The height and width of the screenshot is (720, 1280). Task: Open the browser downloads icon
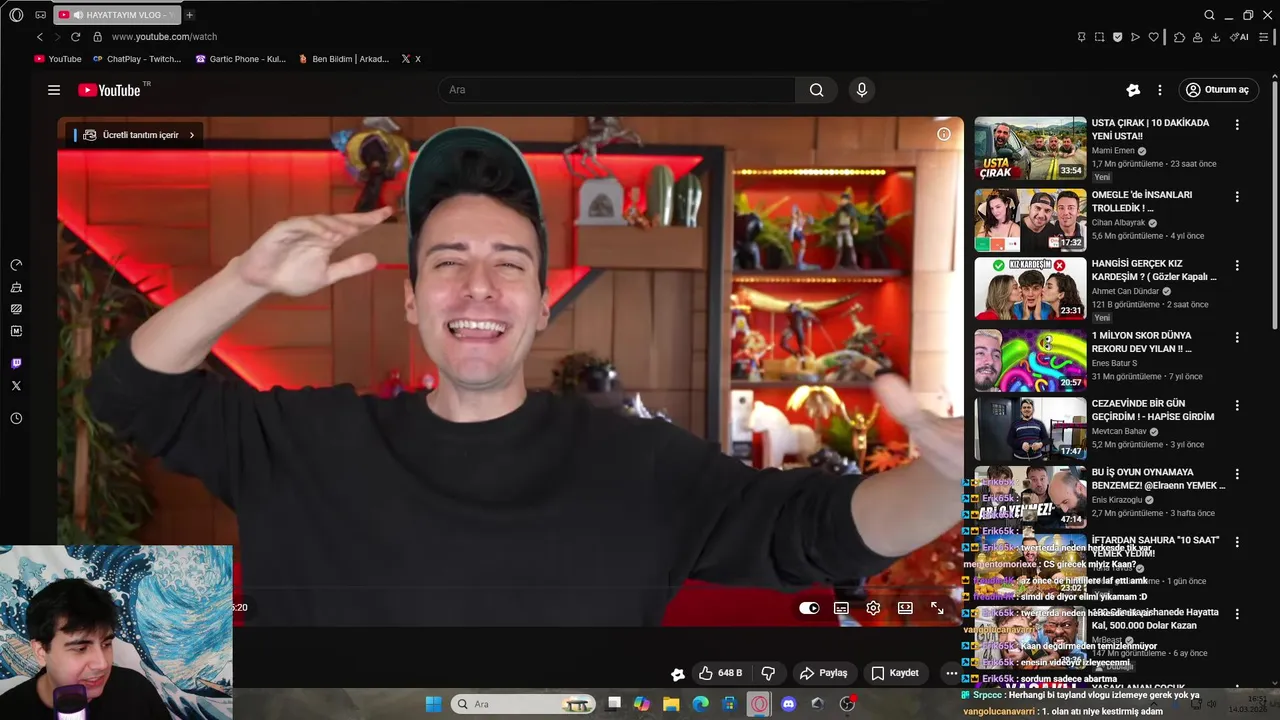click(x=1215, y=37)
